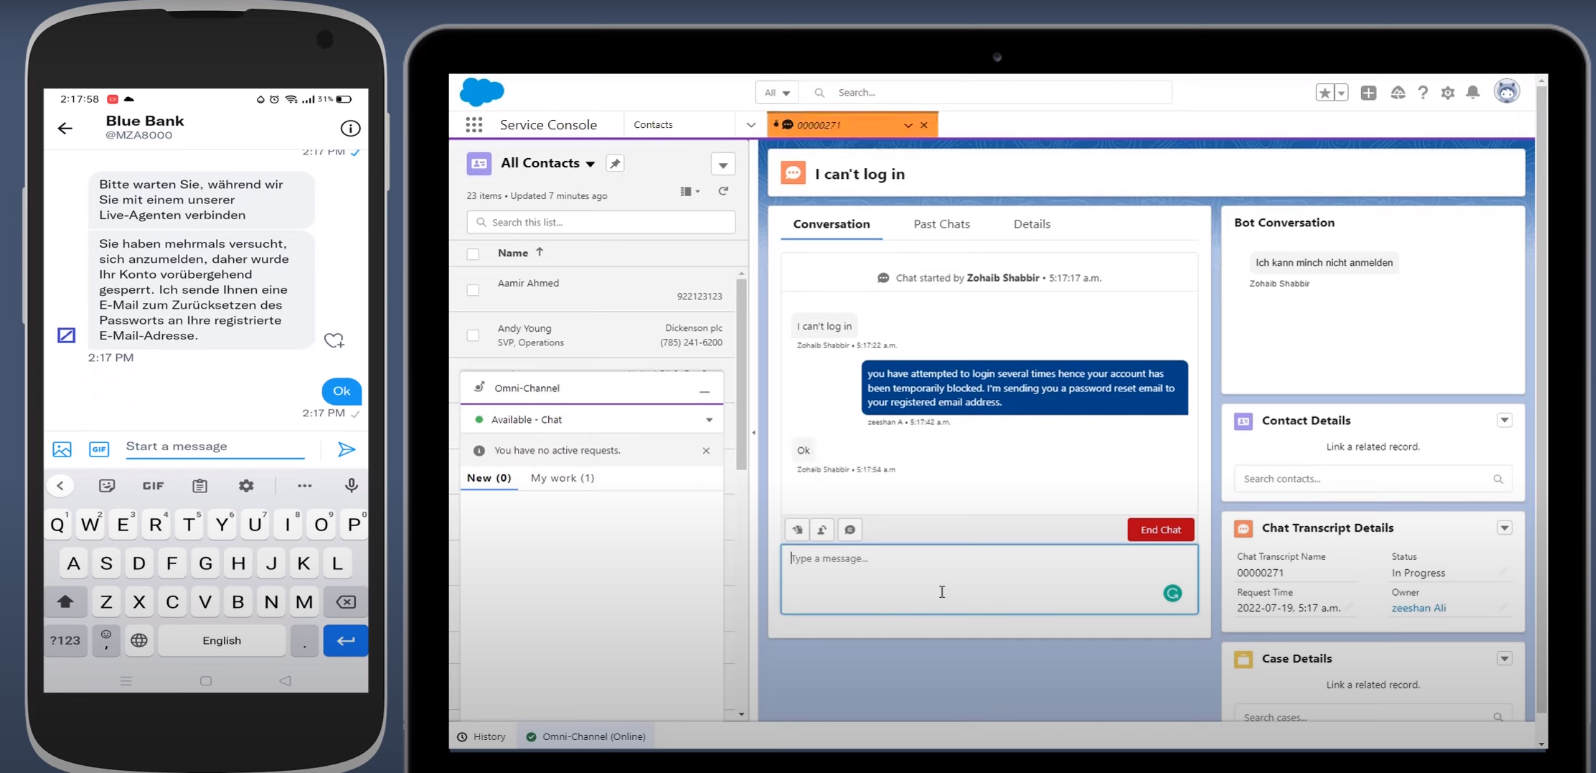Open the zeeshan Ali owner link
1596x773 pixels.
click(1418, 608)
